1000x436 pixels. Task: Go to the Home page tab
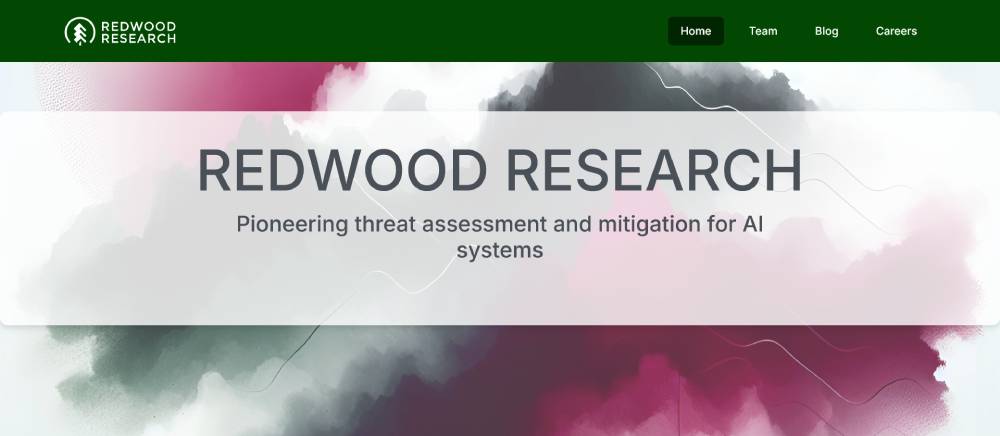(695, 31)
